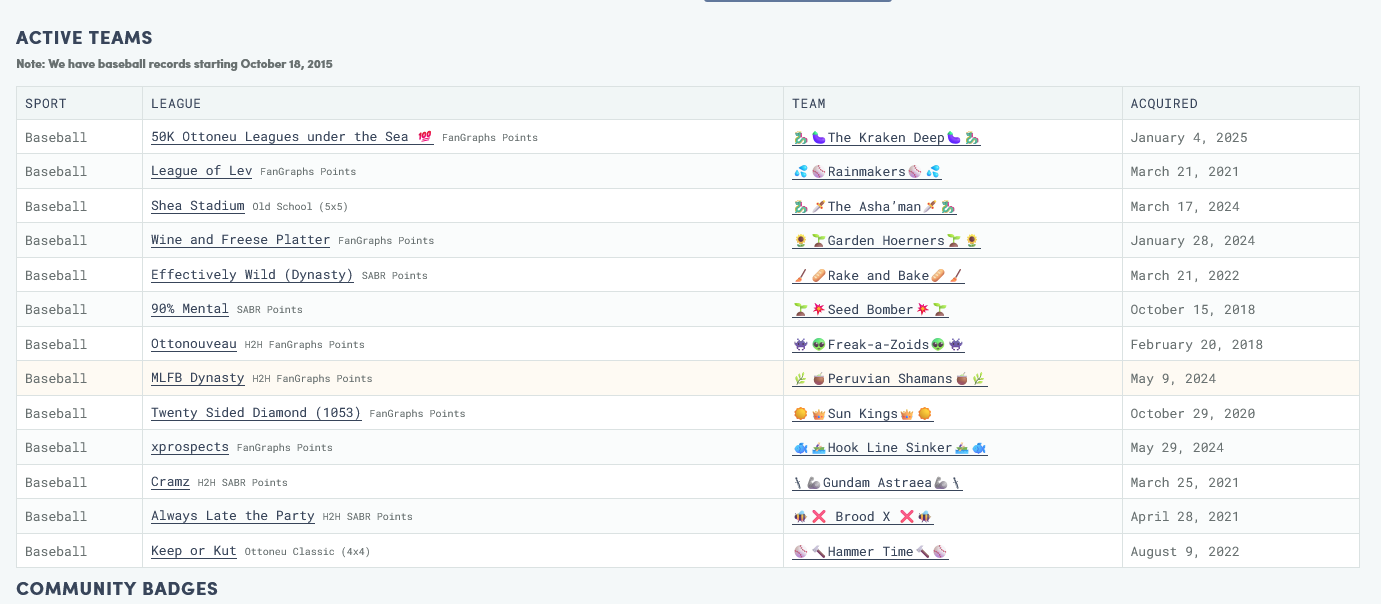Open MLFB Dynasty league page
The image size is (1381, 604).
(197, 378)
